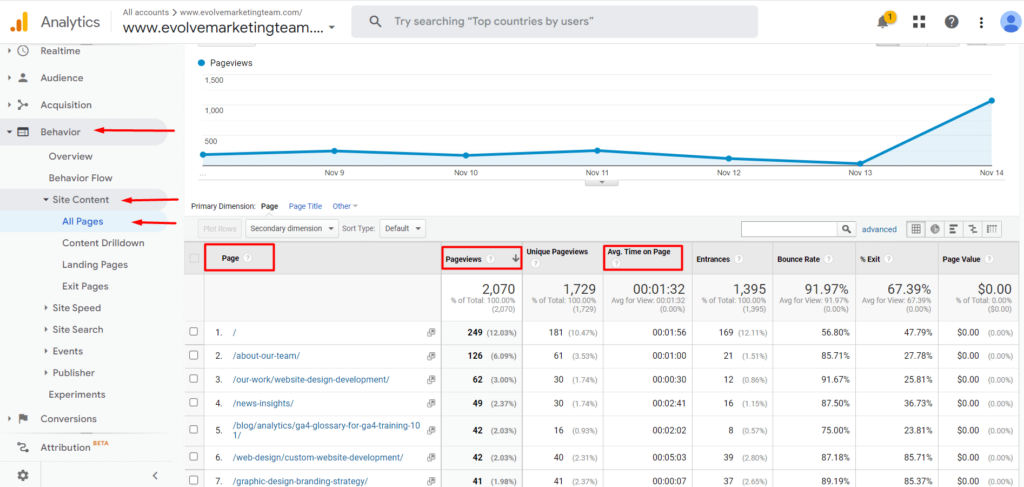Open the /web-design/custom-website-development/ link
This screenshot has height=487, width=1024.
pyautogui.click(x=318, y=457)
